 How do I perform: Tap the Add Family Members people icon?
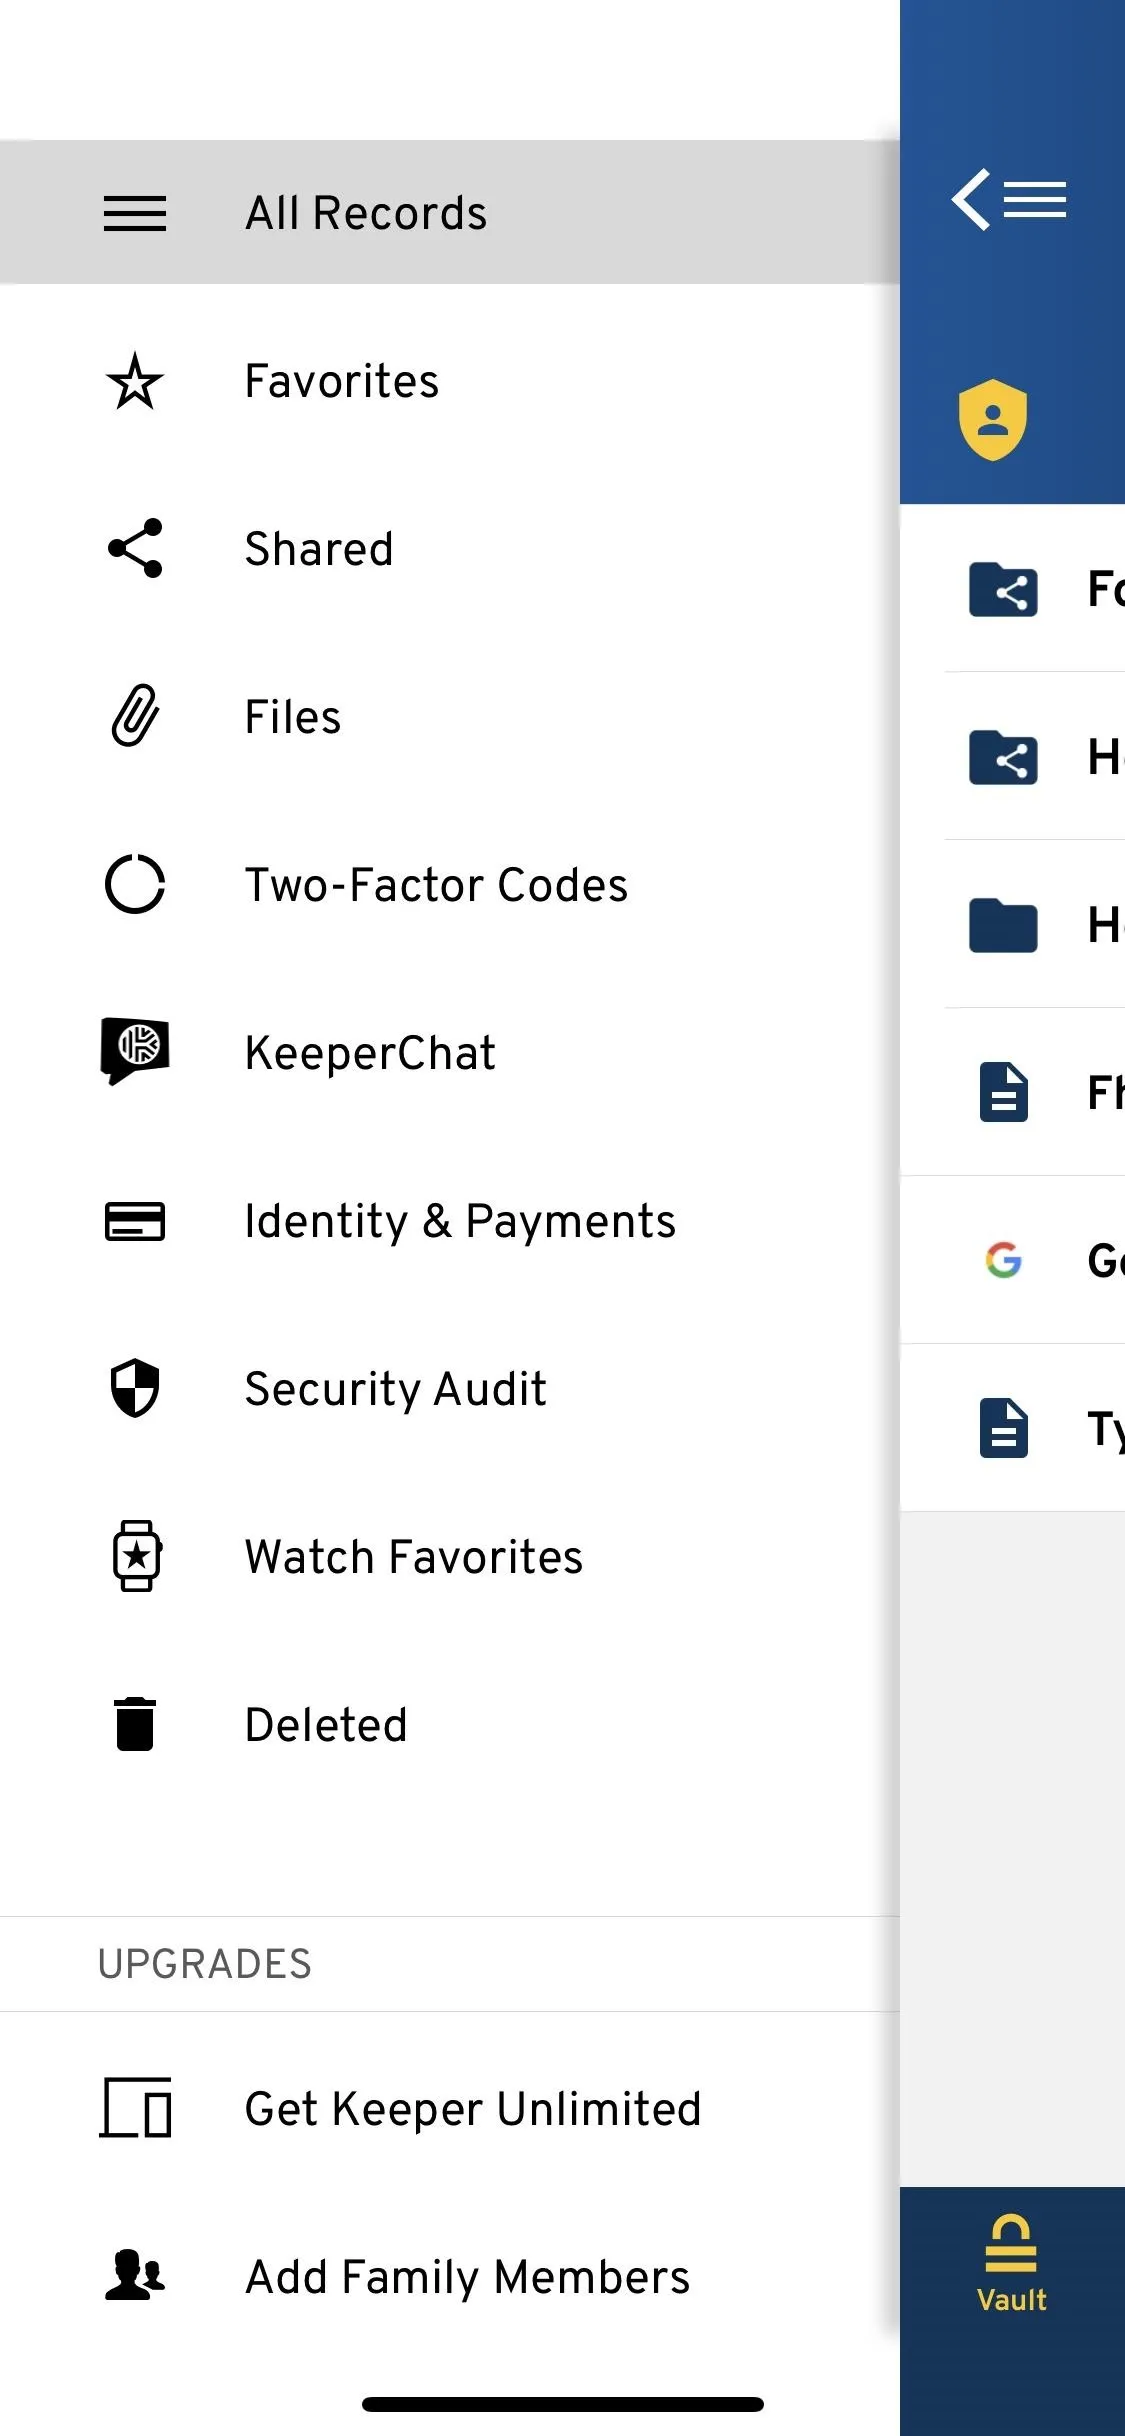[135, 2275]
